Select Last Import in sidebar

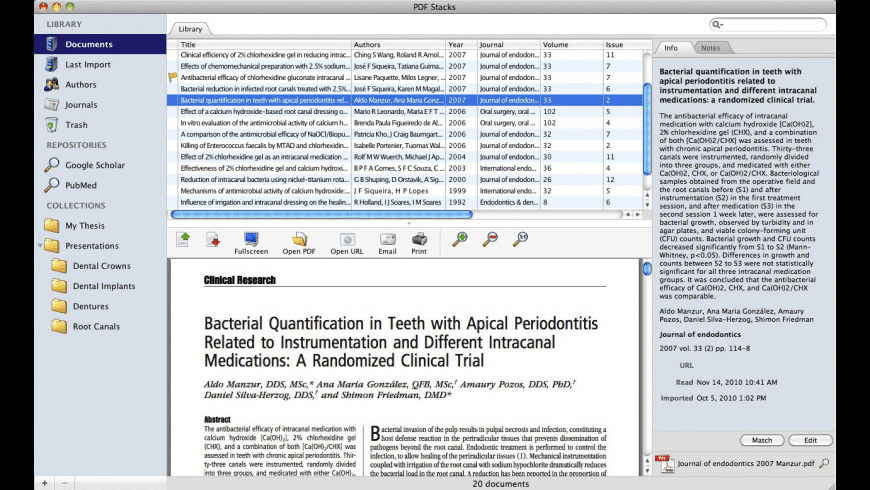click(88, 64)
